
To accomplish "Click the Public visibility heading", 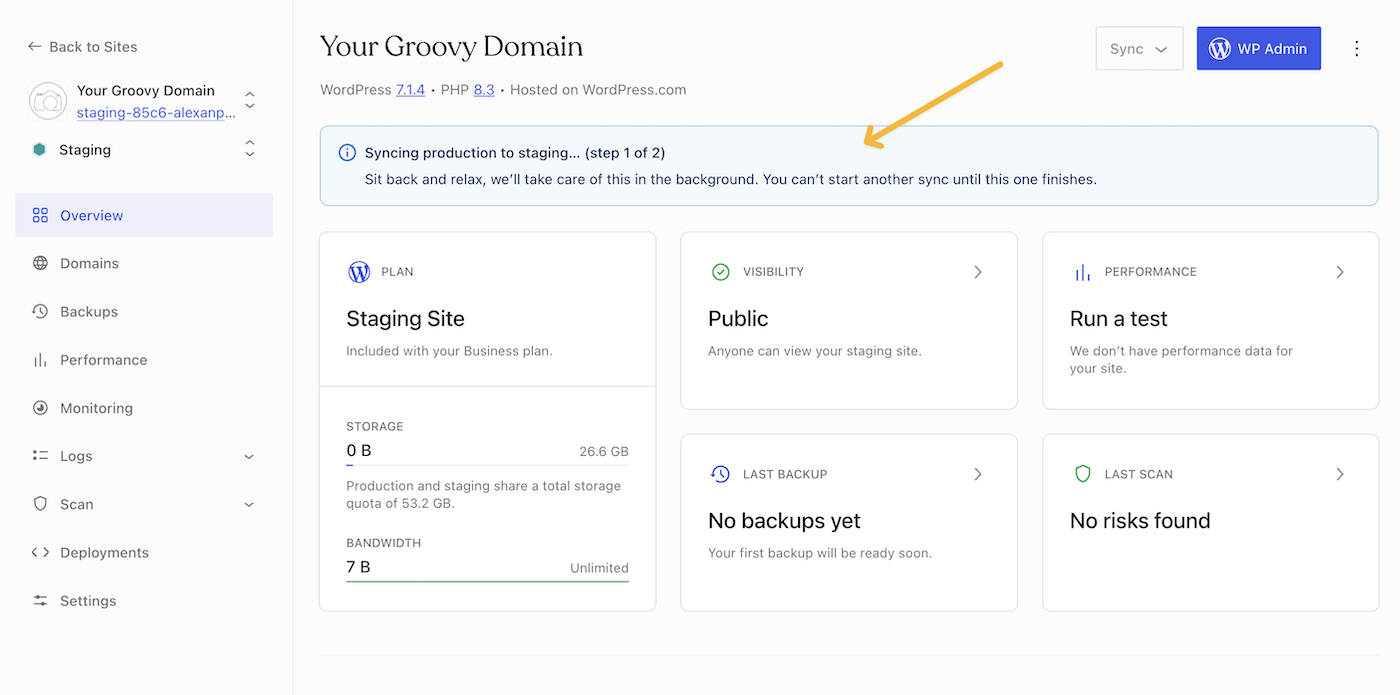I will point(738,319).
